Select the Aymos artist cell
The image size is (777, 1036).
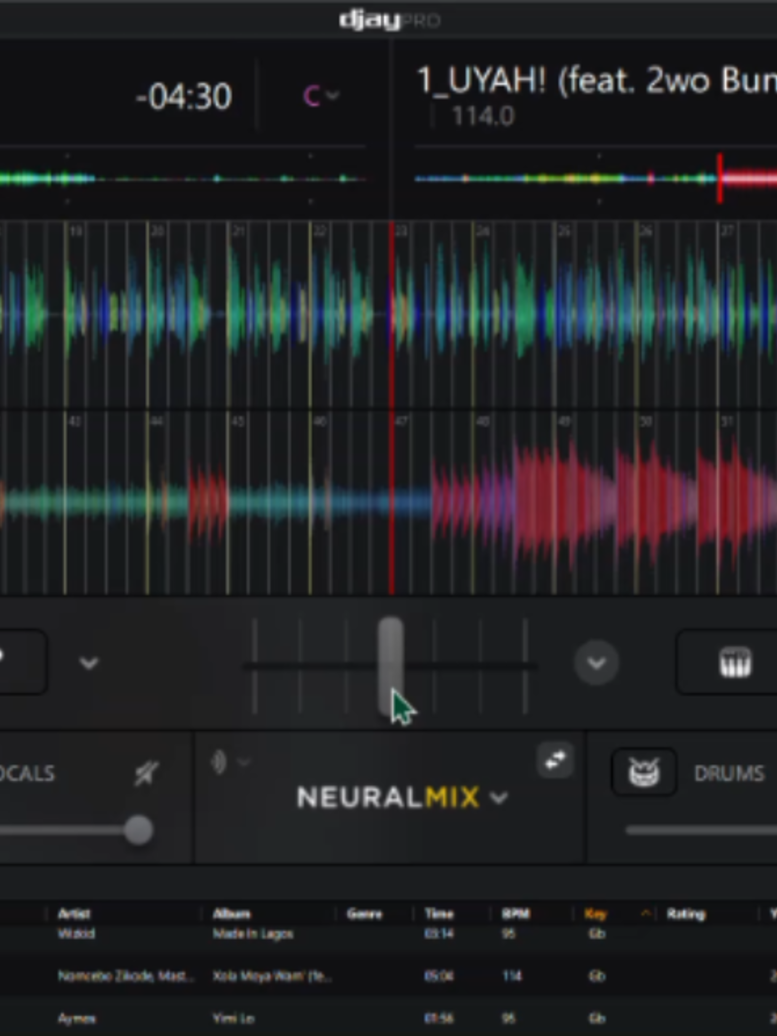(x=77, y=1018)
